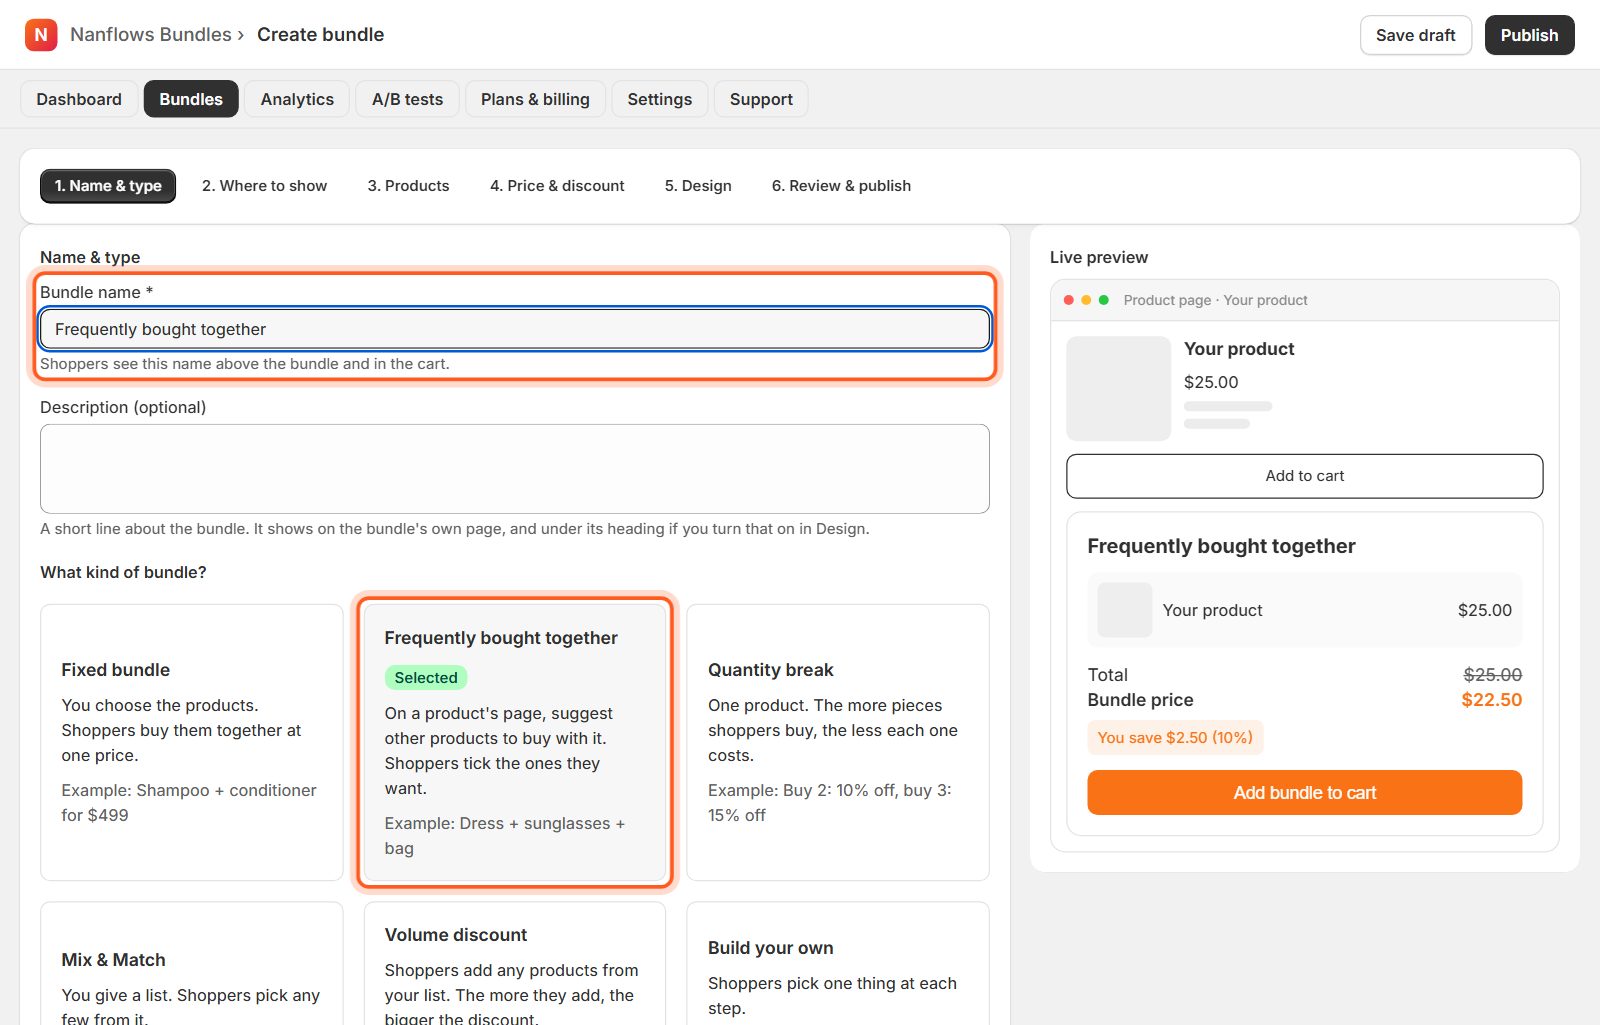The image size is (1600, 1025).
Task: Jump to step 2. Where to show
Action: (x=264, y=186)
